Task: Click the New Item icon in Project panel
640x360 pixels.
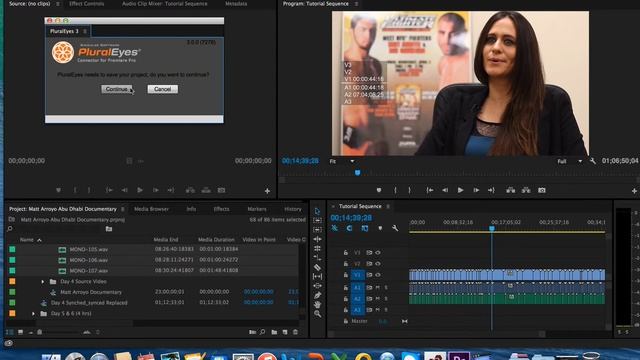Action: pos(285,332)
